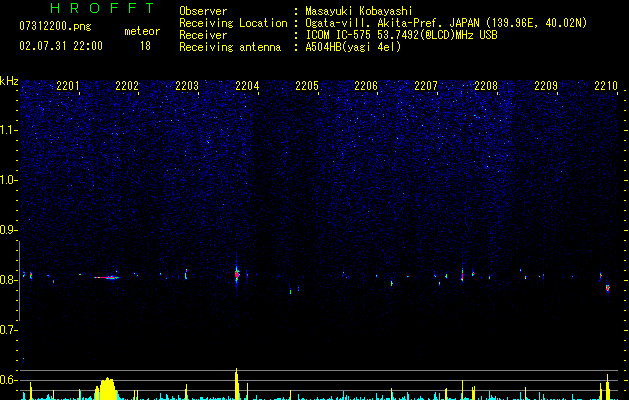
Task: Click the Observer field label
Action: point(203,11)
